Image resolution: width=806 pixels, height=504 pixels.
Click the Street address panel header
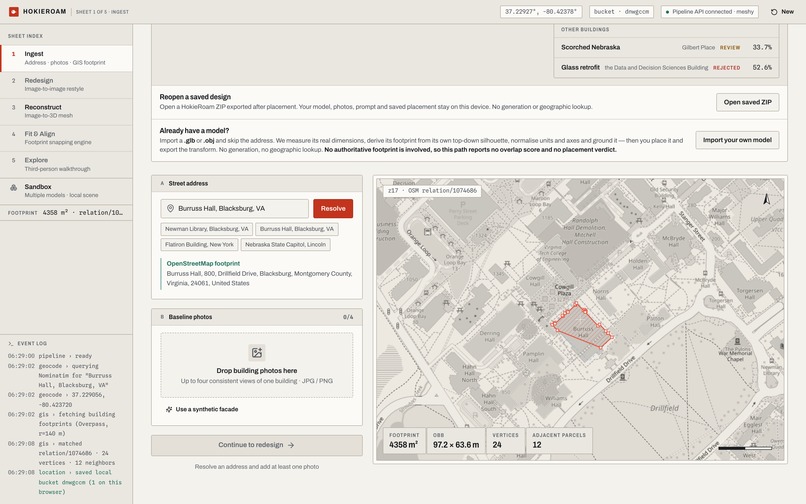257,184
